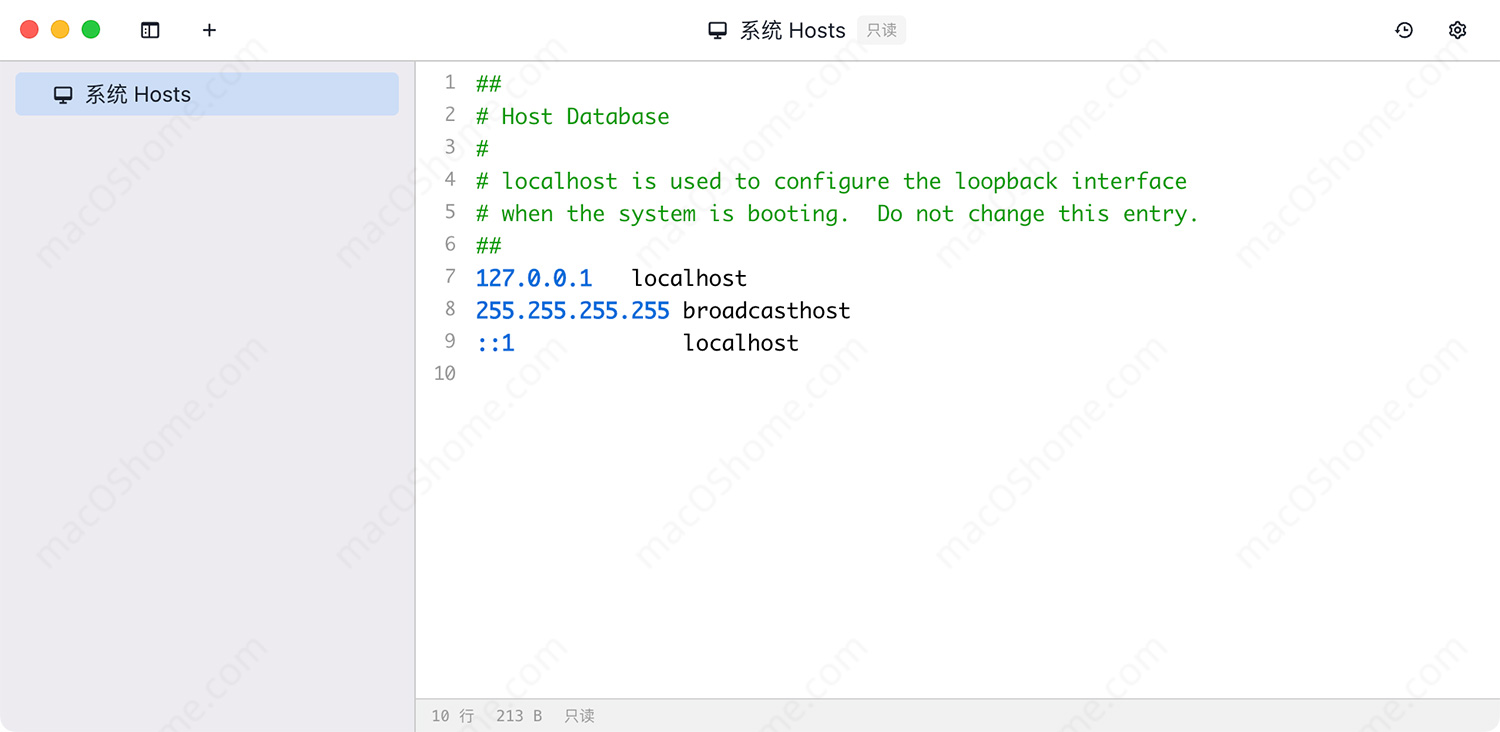Click the 系统 Hosts title text
The image size is (1500, 732).
(x=792, y=31)
